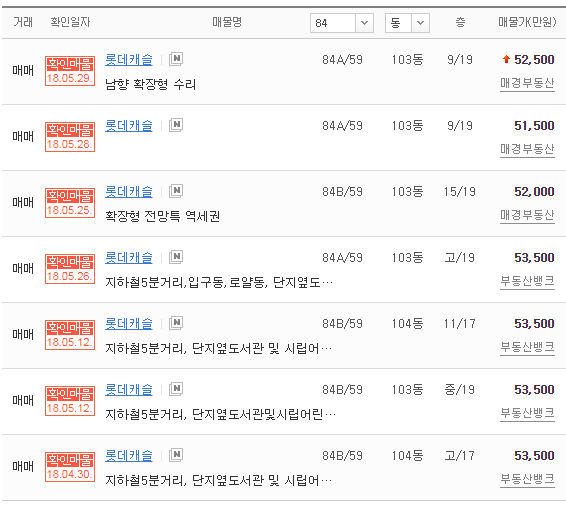
Task: Open 롯데캐슬 link in the 18.05.29. row
Action: click(129, 60)
